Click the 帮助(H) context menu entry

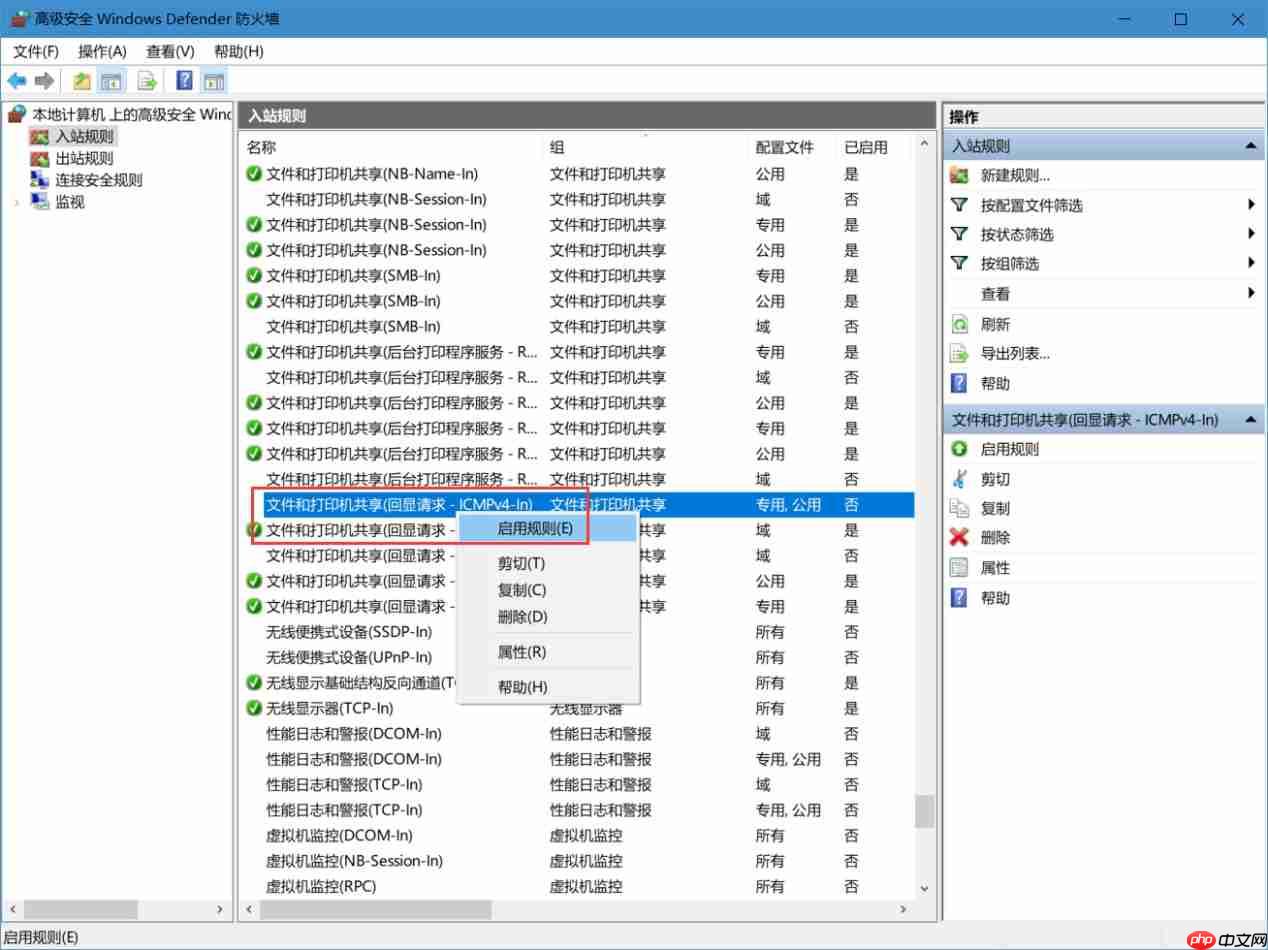523,686
